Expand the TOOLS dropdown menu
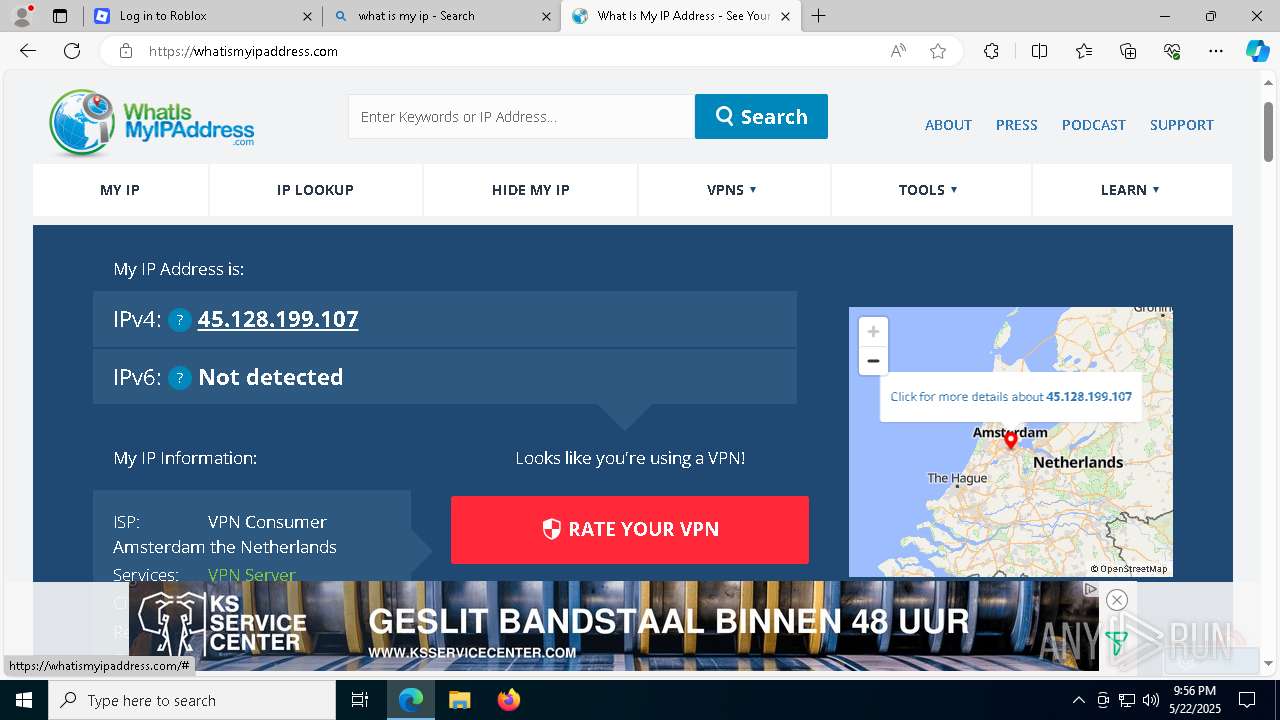This screenshot has height=720, width=1280. point(928,190)
